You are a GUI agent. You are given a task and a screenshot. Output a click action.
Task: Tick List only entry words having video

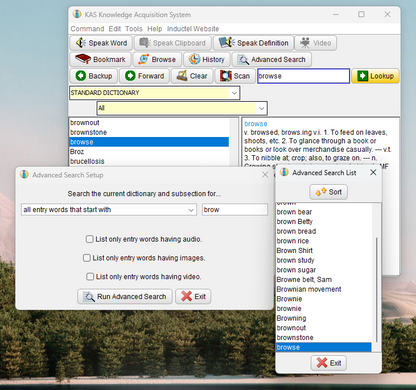90,276
